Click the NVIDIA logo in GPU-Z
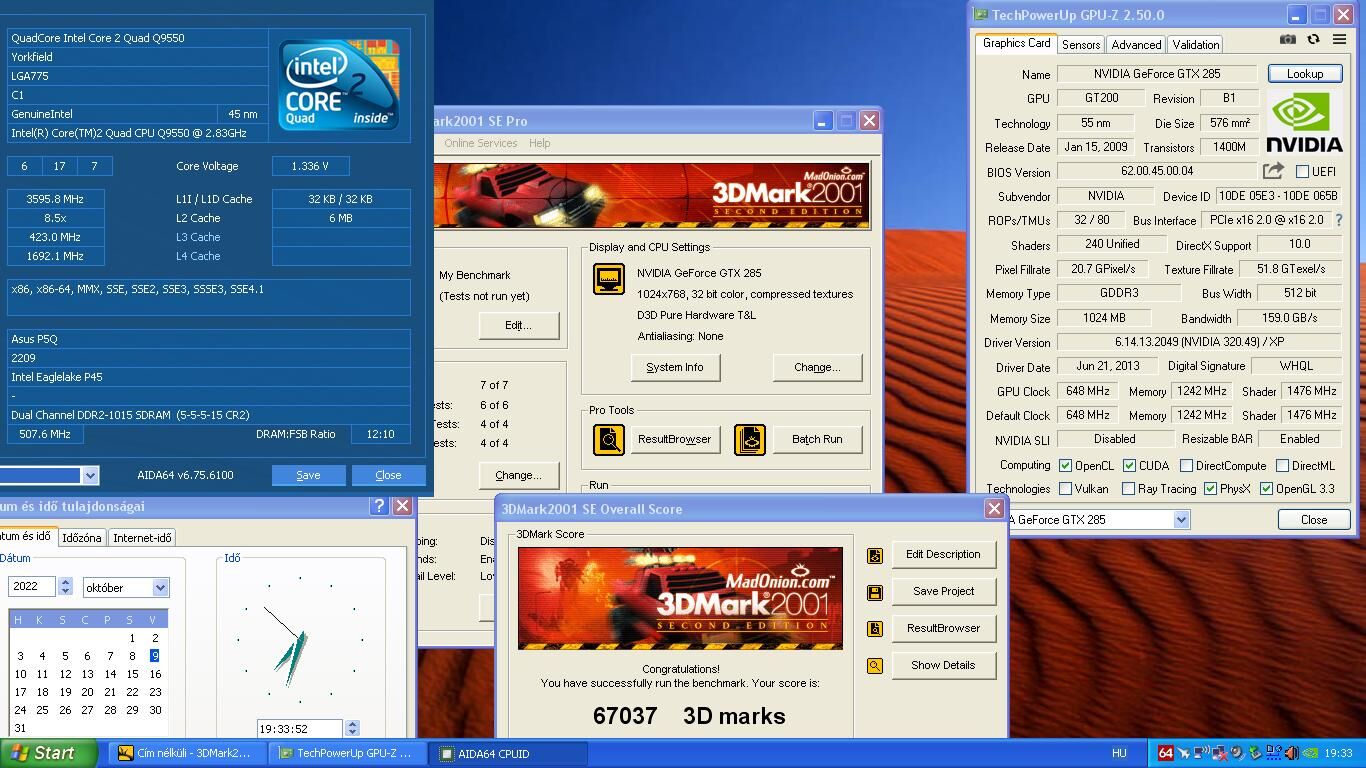This screenshot has height=768, width=1366. pos(1305,122)
